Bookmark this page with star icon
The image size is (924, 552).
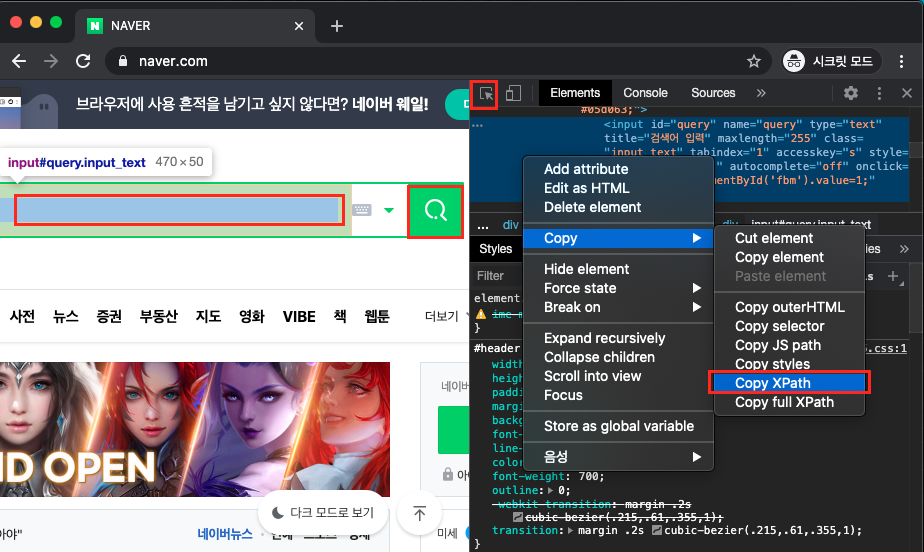(754, 61)
